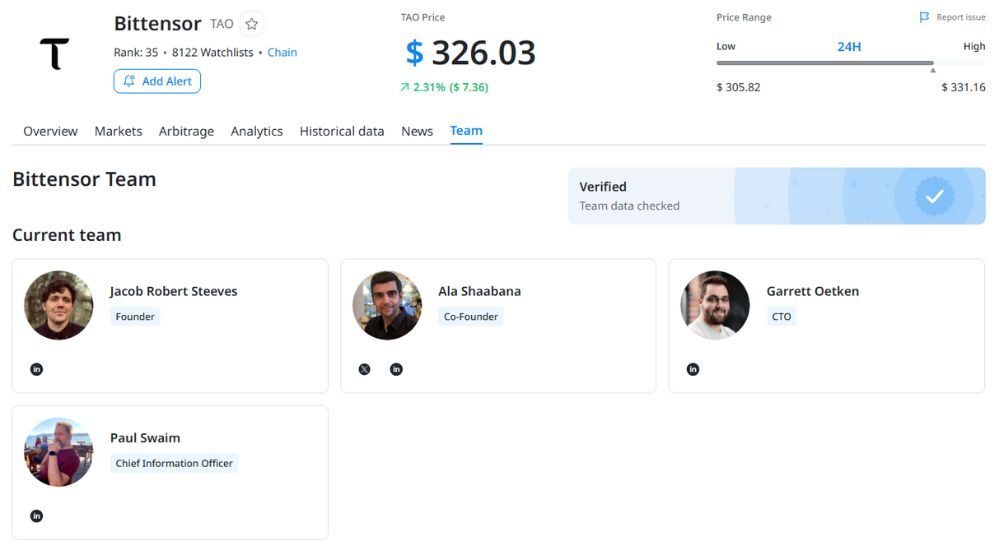Click the verified checkmark badge icon
The image size is (1000, 553).
(933, 196)
